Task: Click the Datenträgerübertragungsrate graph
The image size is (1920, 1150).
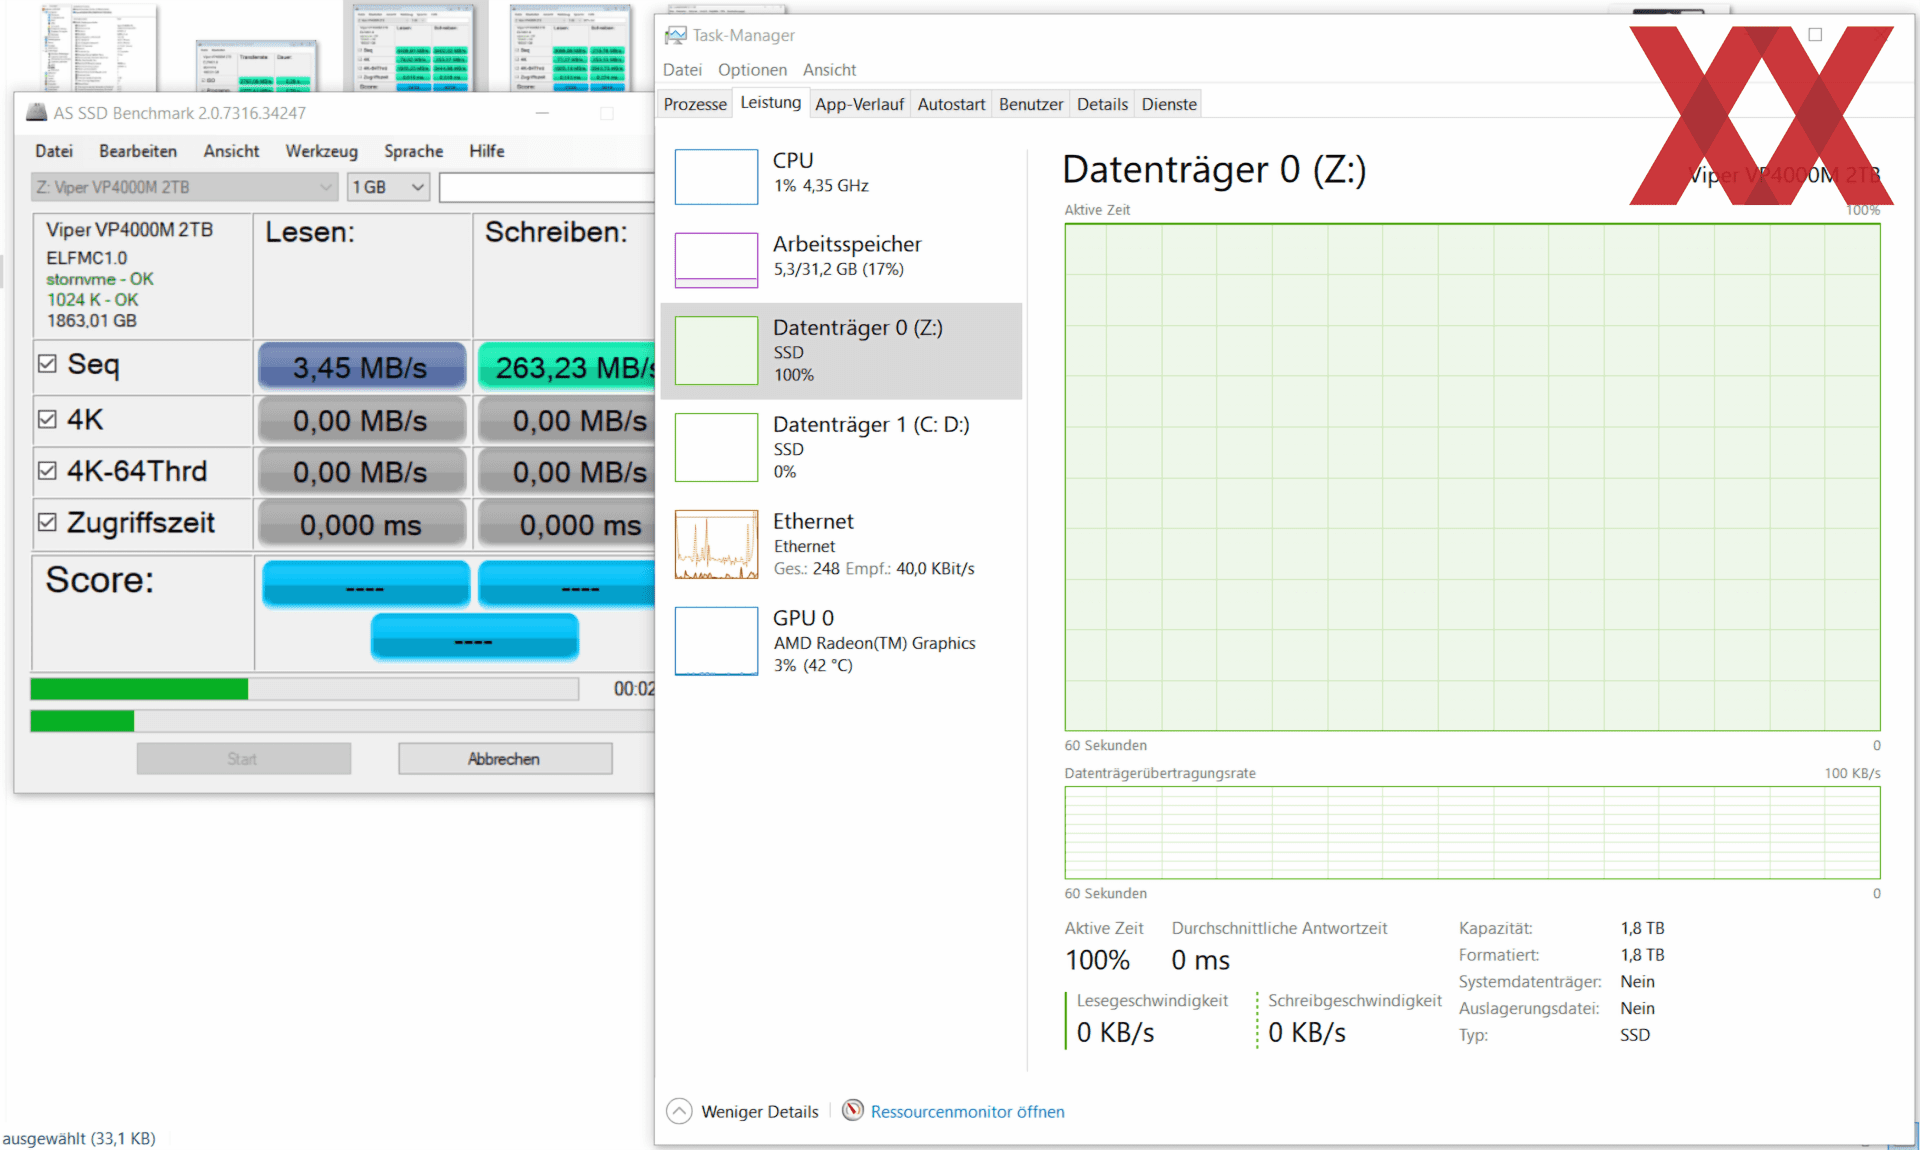Action: point(1472,832)
